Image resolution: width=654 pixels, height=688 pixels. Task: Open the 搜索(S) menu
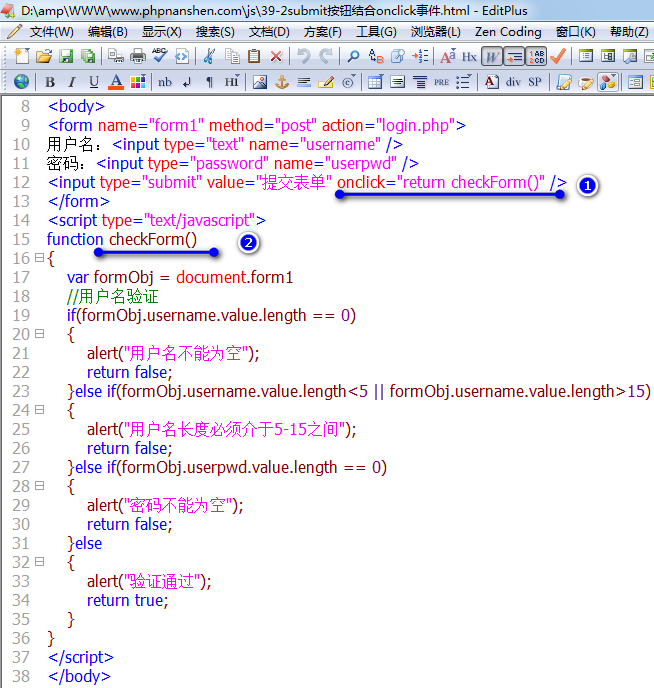215,32
